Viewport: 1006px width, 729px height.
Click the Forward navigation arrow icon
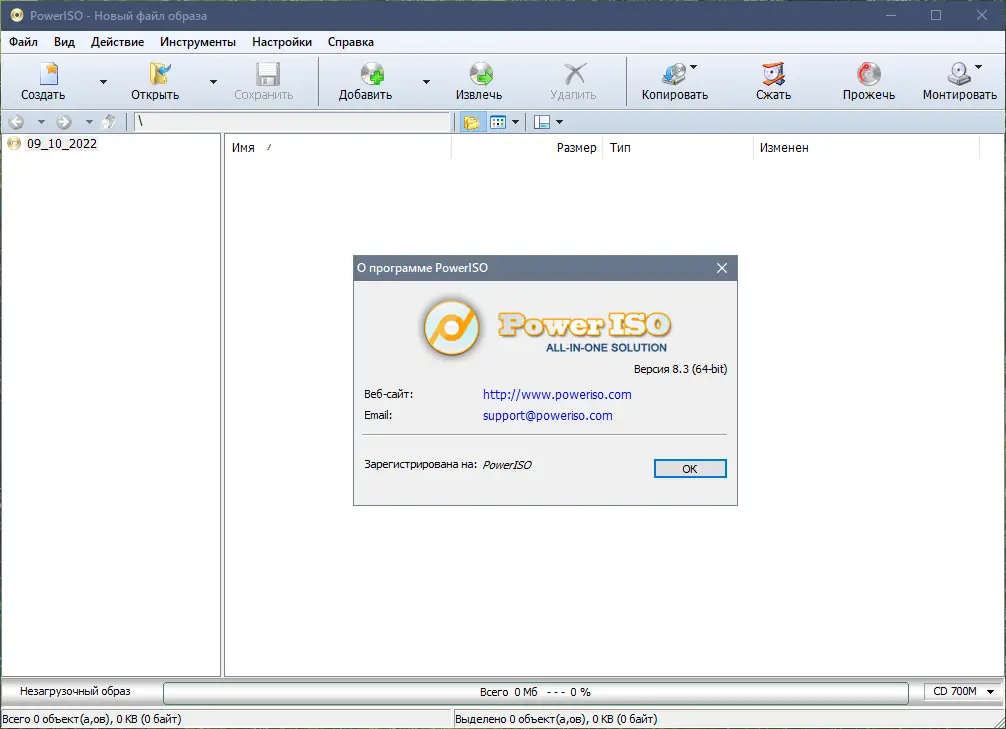tap(64, 121)
